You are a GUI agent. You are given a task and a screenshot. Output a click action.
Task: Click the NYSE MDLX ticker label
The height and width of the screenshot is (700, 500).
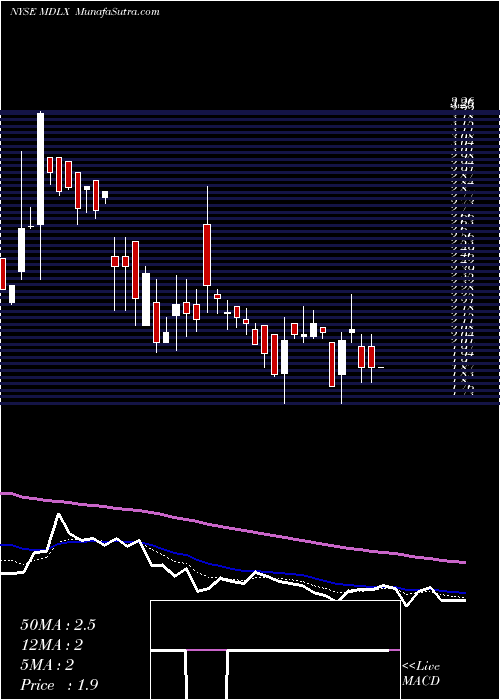(x=40, y=12)
